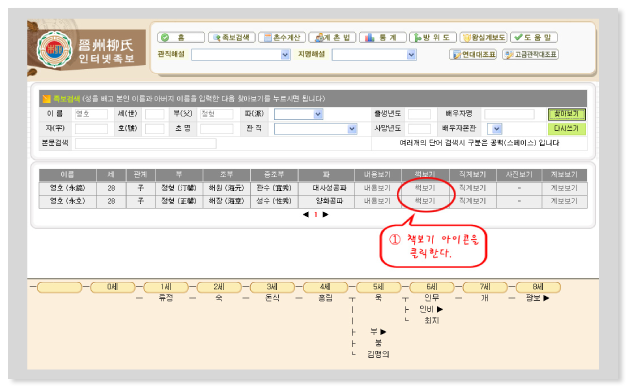The image size is (629, 389).
Task: Open the 연대대조표 chronology table
Action: point(473,54)
